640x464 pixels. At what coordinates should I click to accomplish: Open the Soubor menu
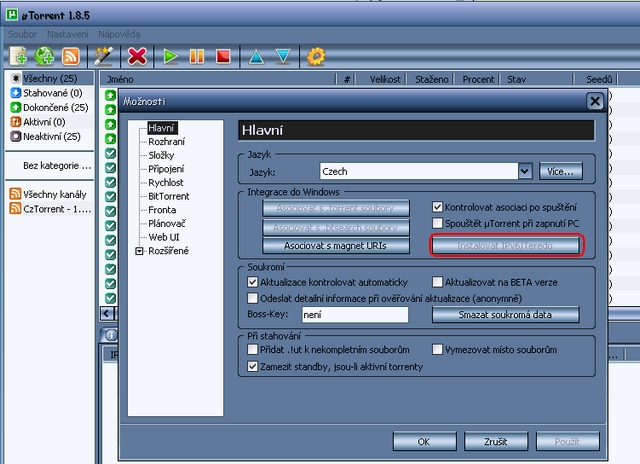[23, 34]
